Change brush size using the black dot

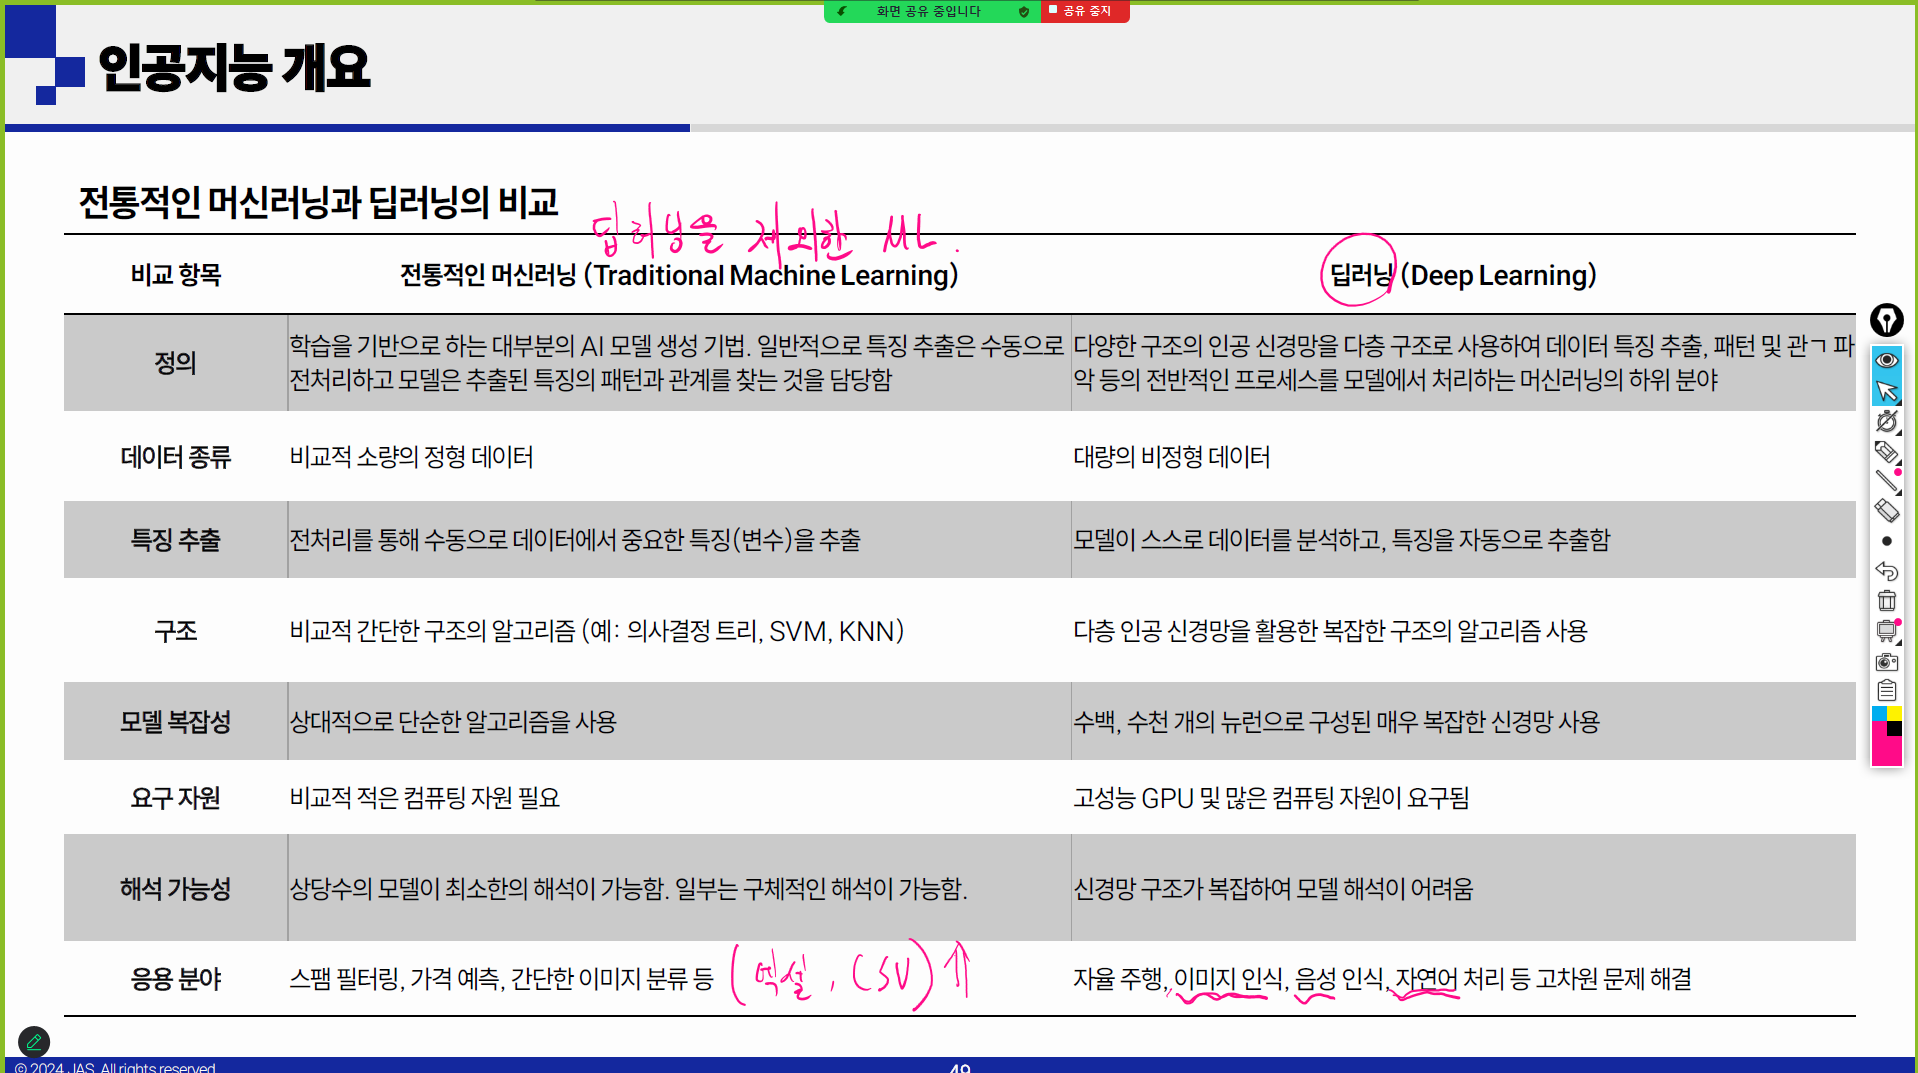(x=1886, y=541)
